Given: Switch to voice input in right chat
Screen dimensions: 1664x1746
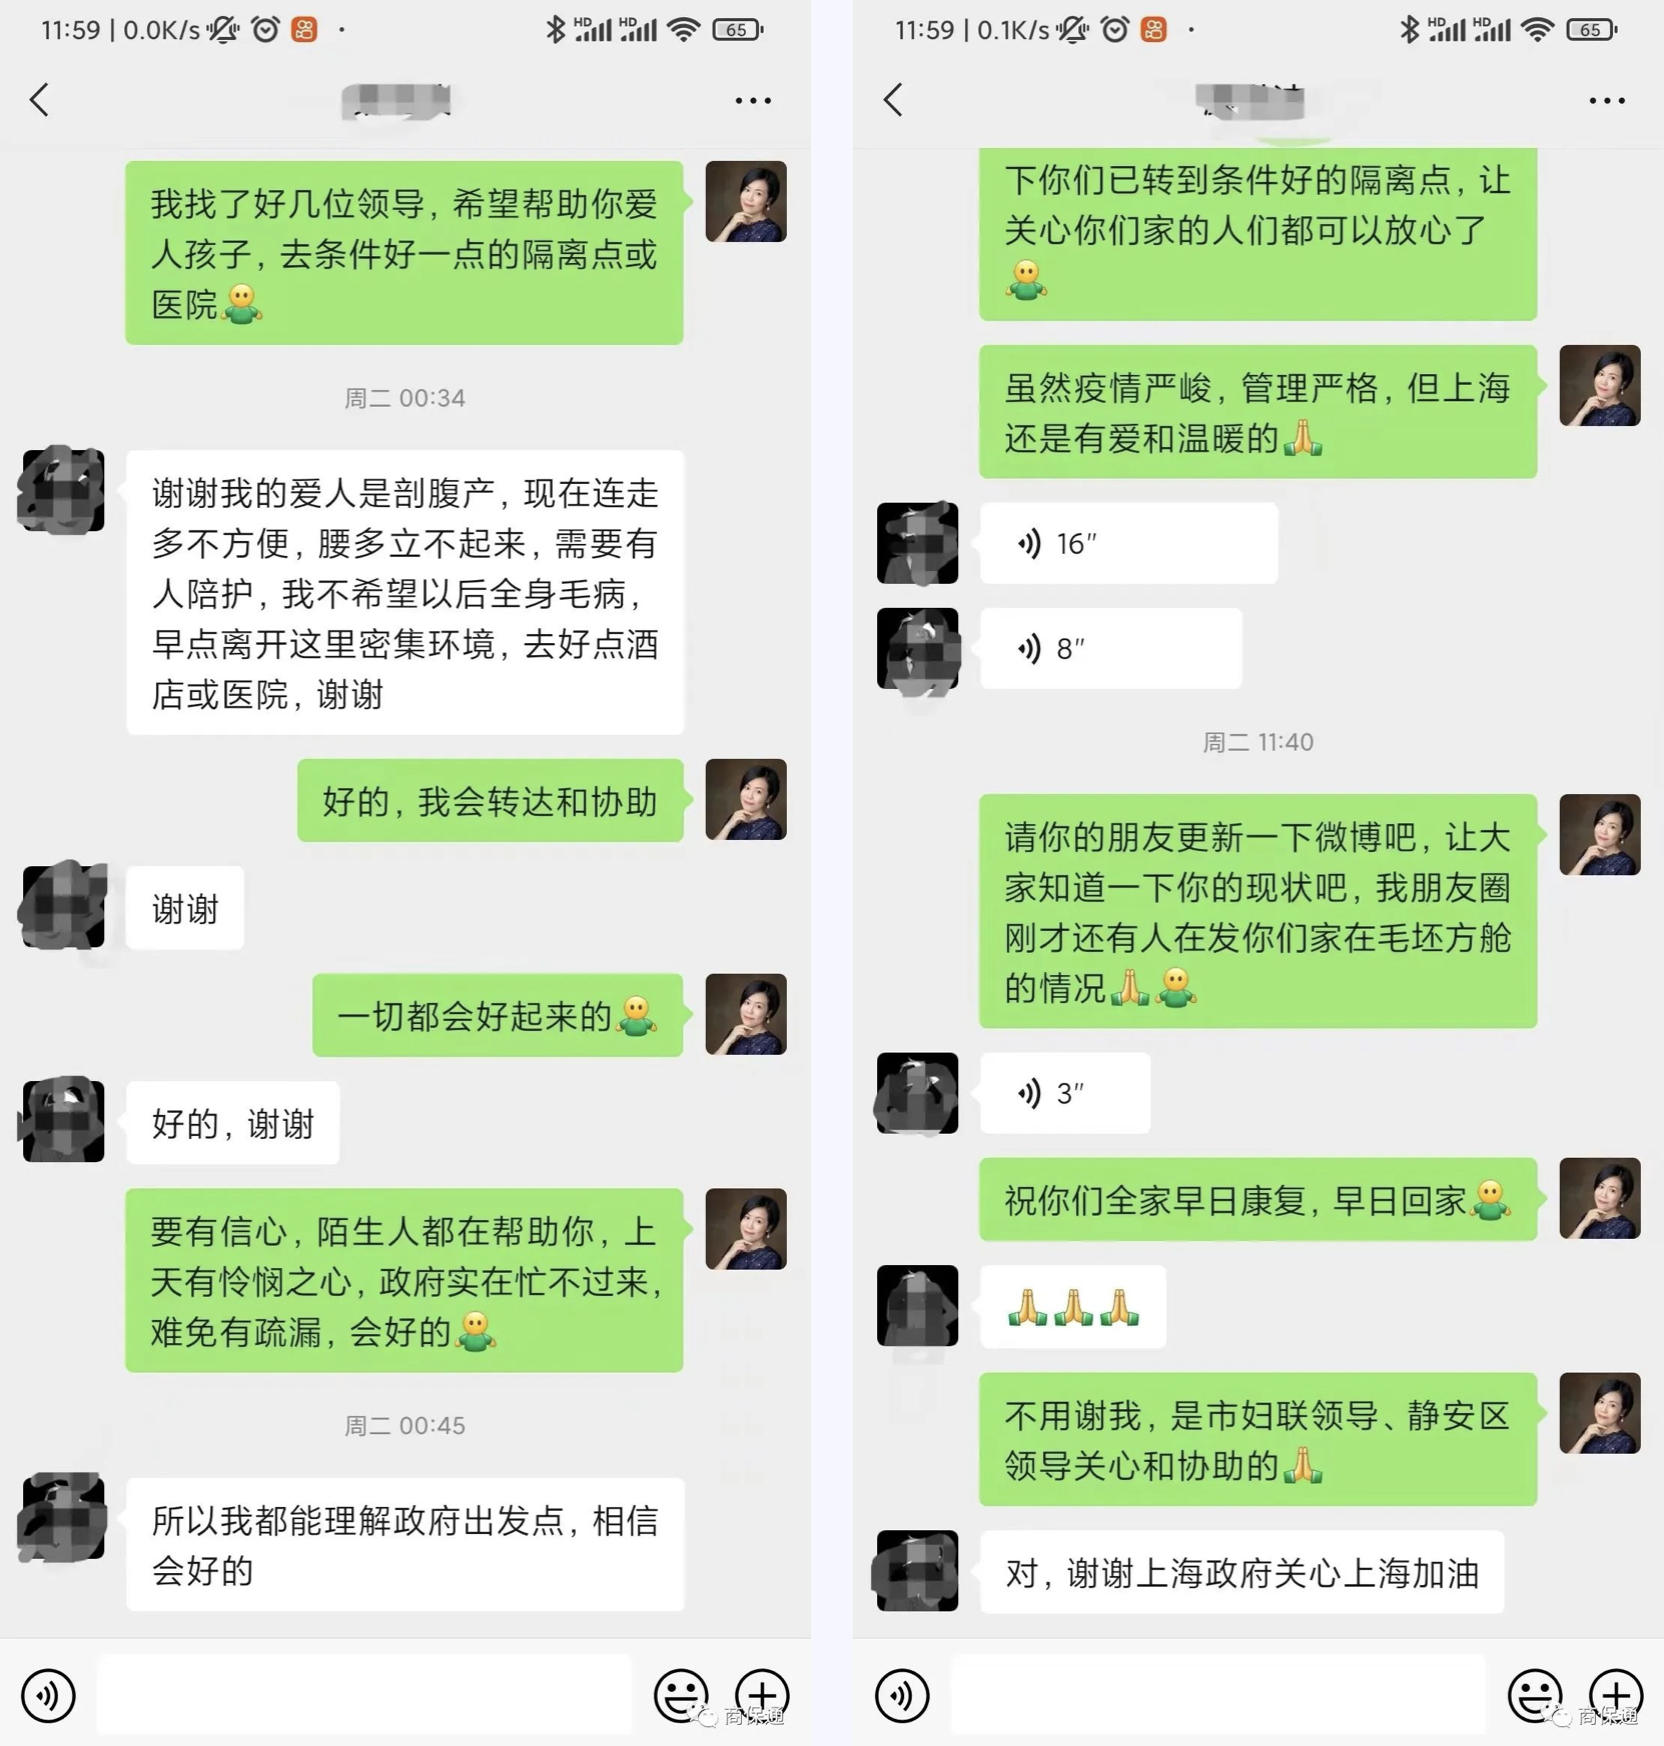Looking at the screenshot, I should pos(902,1696).
